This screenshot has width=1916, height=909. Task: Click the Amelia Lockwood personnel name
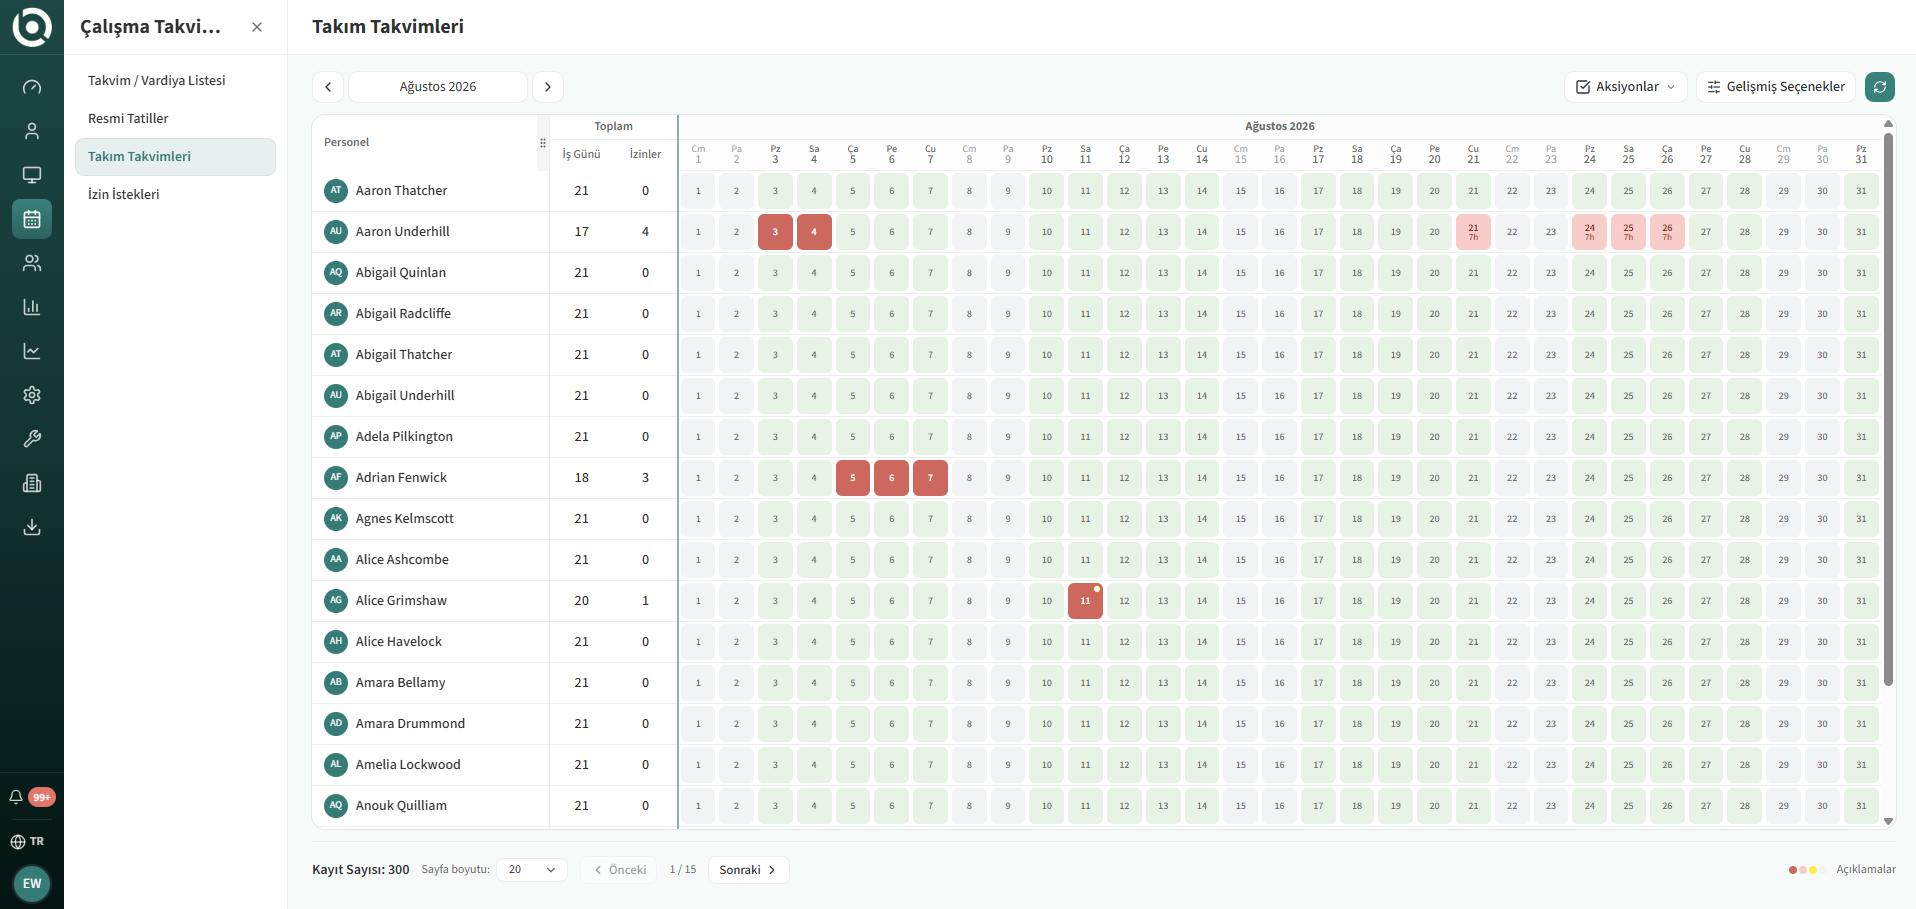pos(408,765)
